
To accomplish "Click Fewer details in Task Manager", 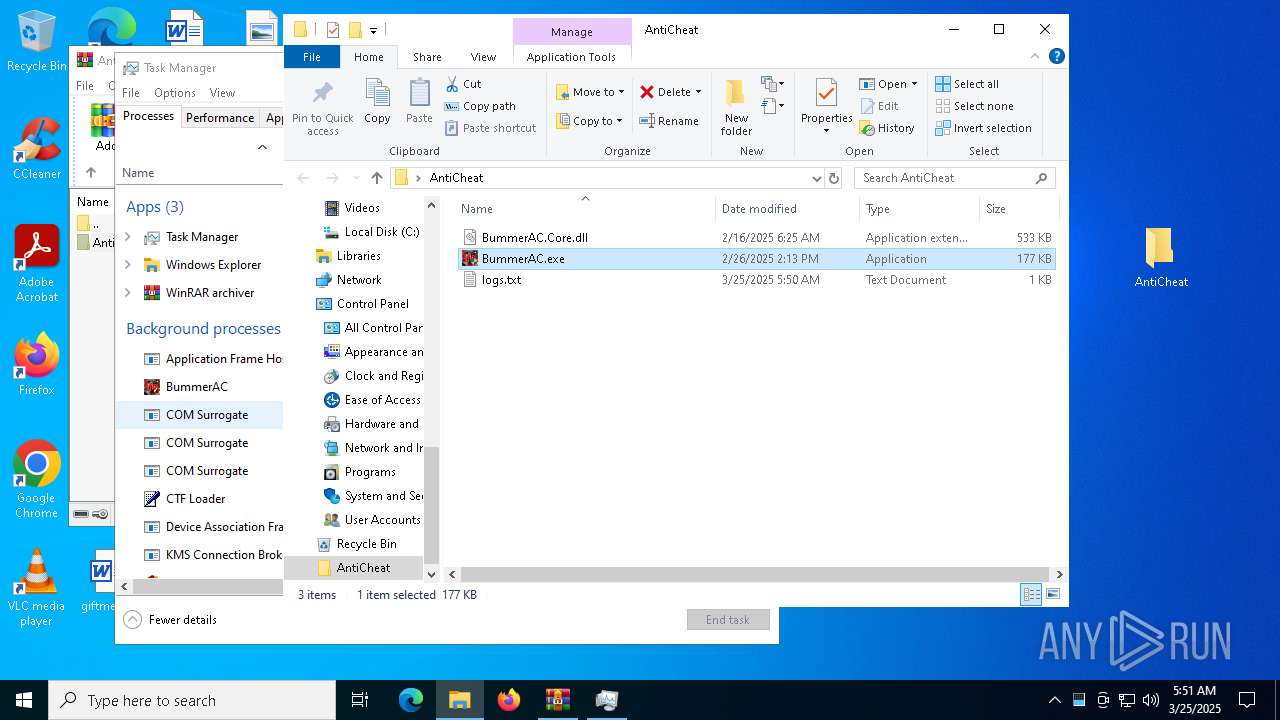I will pos(171,620).
